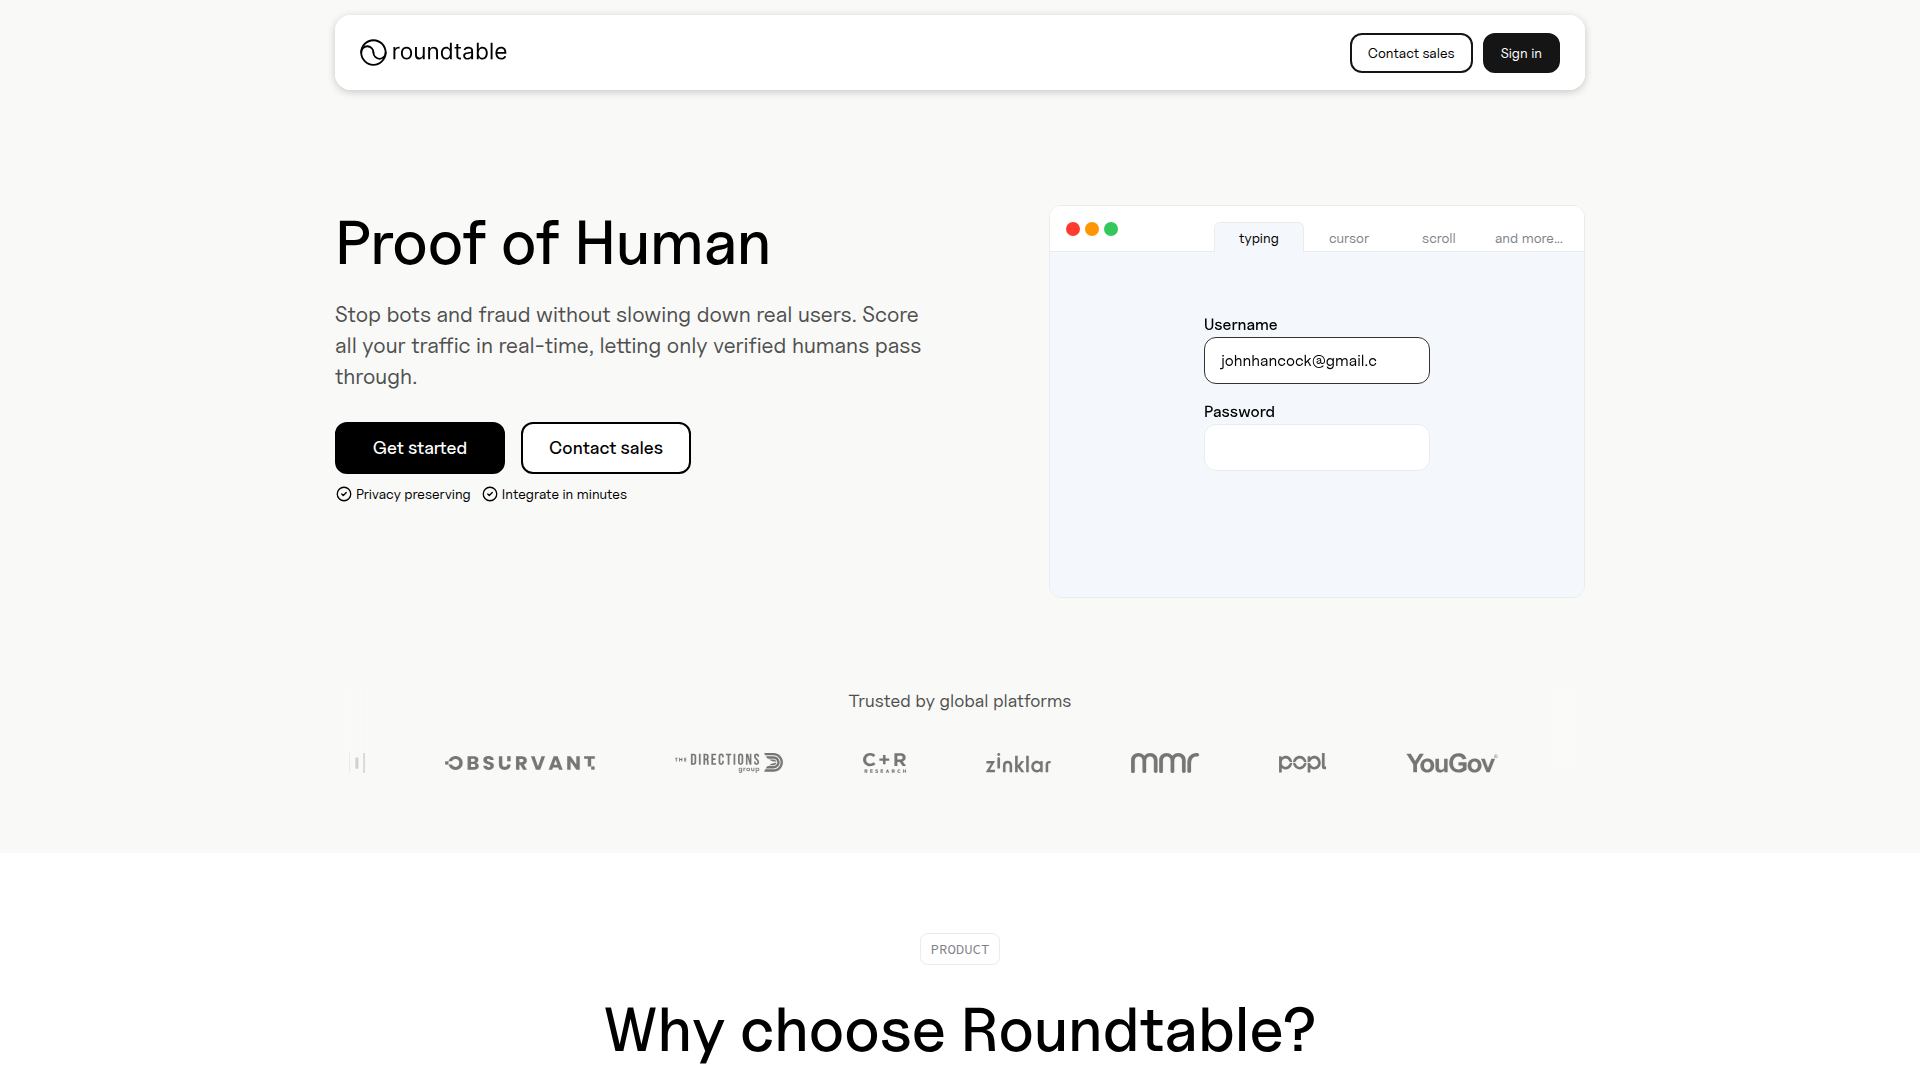This screenshot has height=1080, width=1920.
Task: Switch to the typing tab
Action: (1258, 238)
